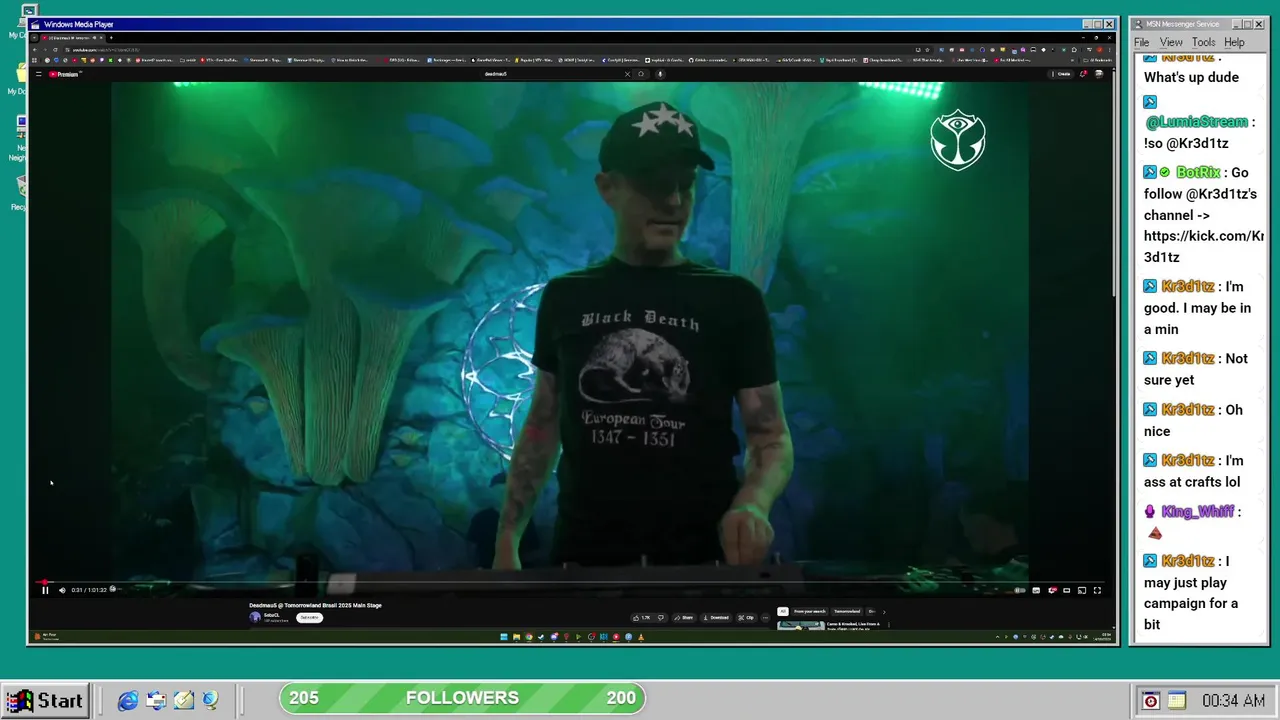Go to YouTube Premium home logo
This screenshot has width=1280, height=720.
click(64, 74)
